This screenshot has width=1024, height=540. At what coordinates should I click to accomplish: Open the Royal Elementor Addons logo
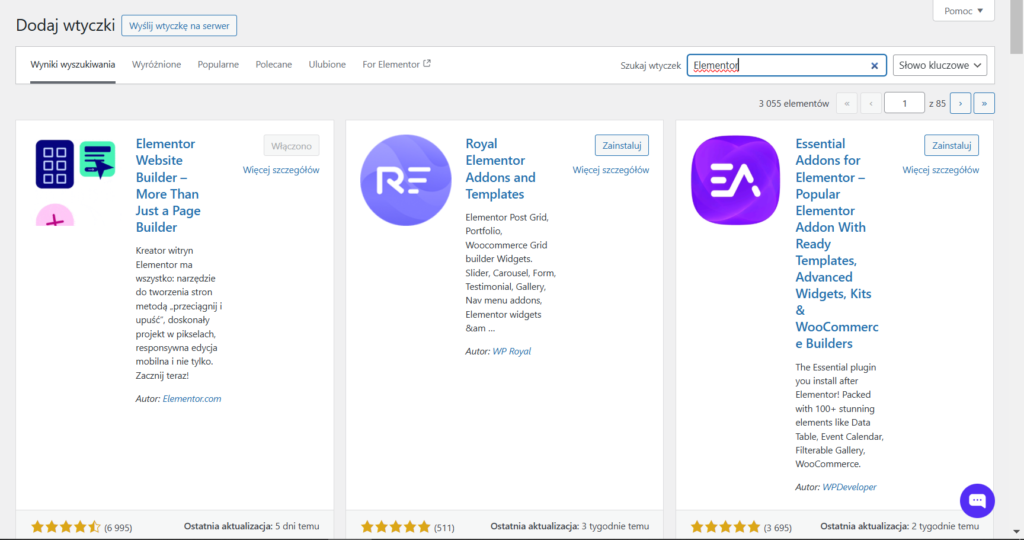[406, 180]
